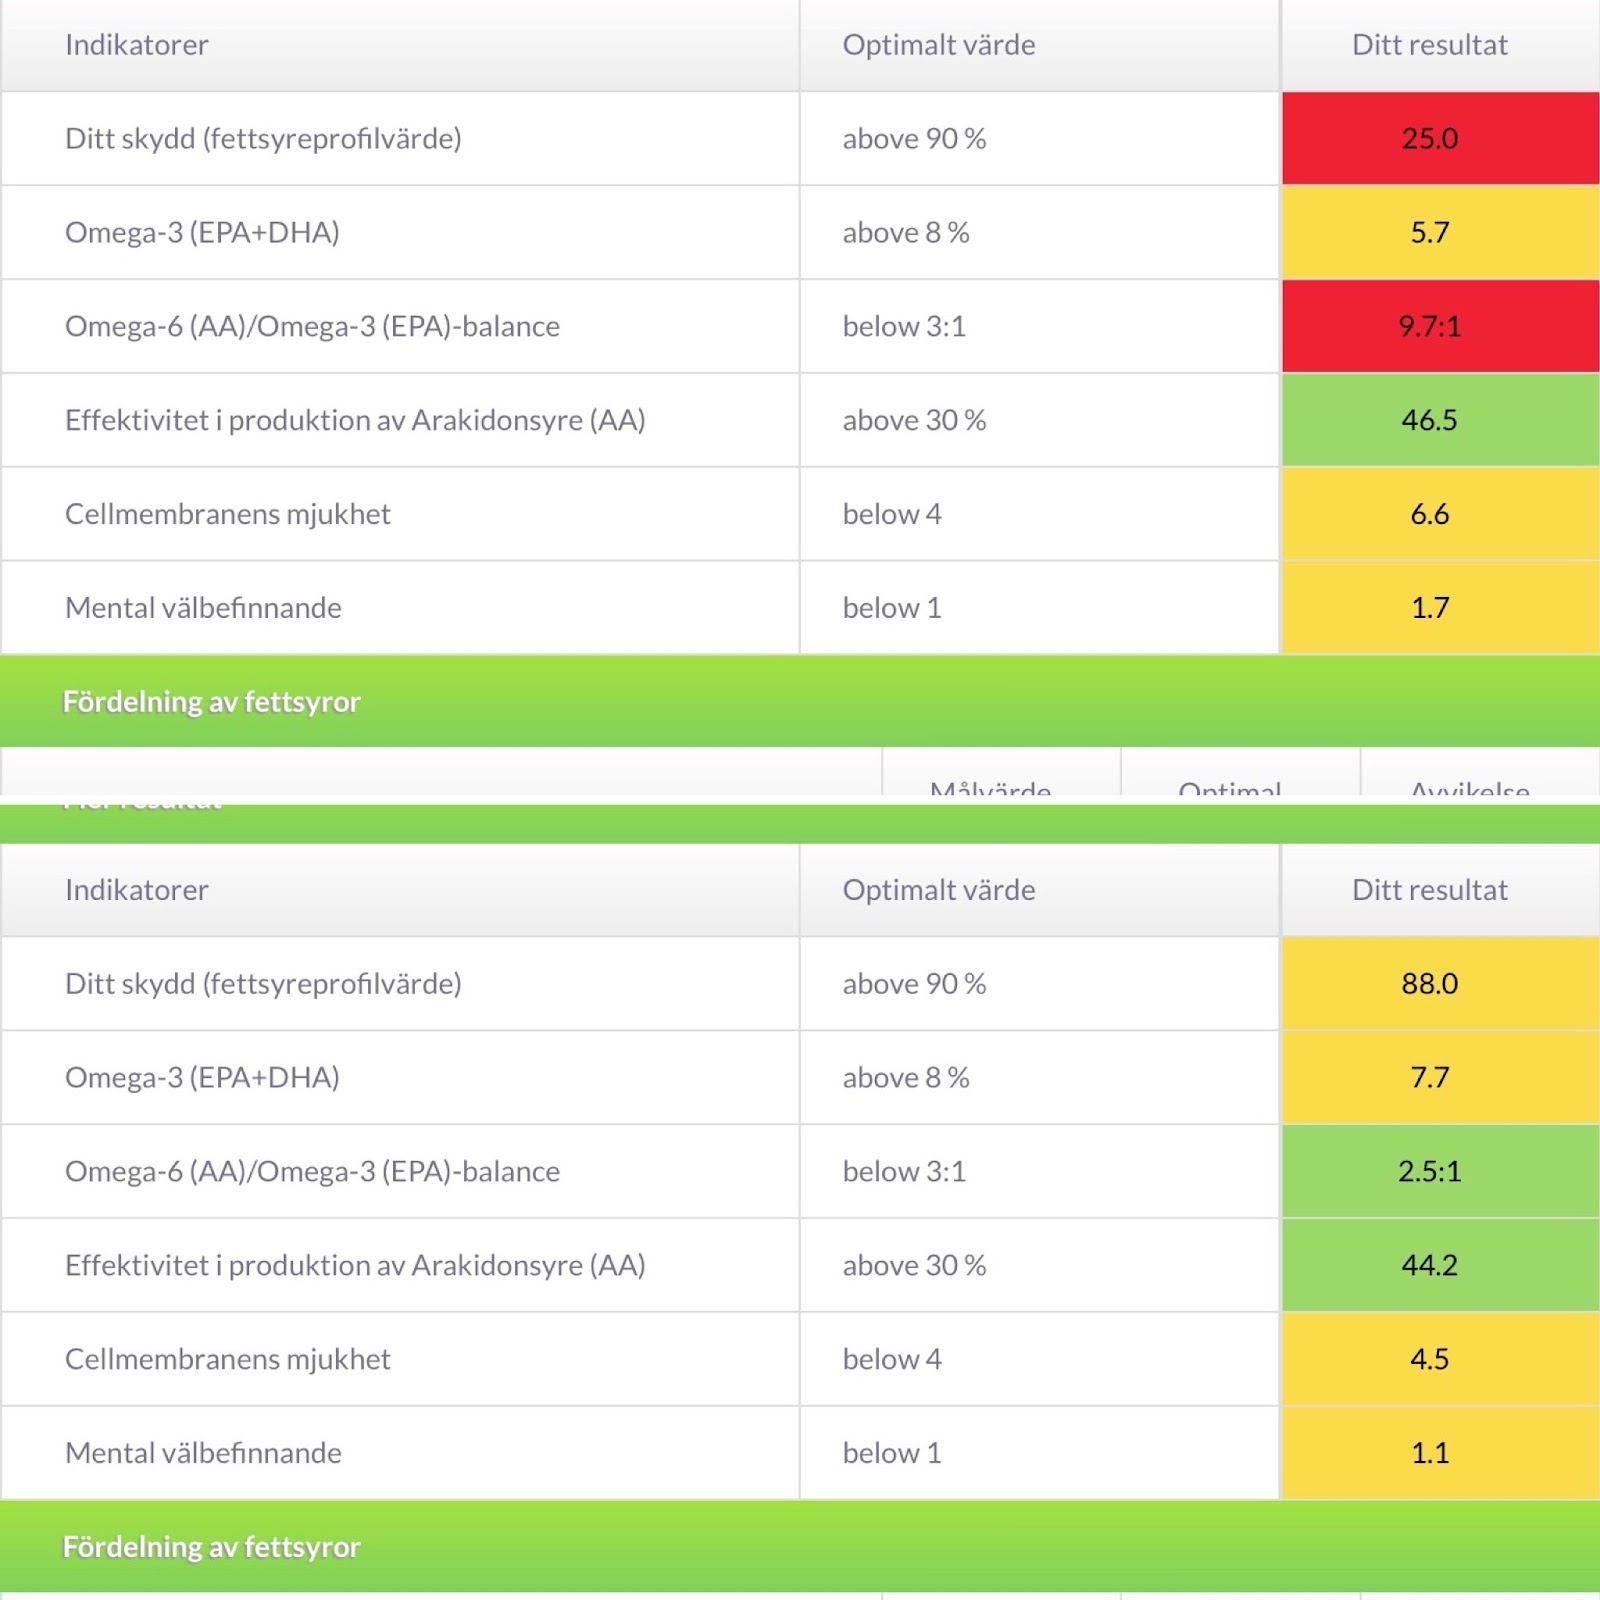
Task: Select the yellow result cell 4.5
Action: click(x=1440, y=1359)
